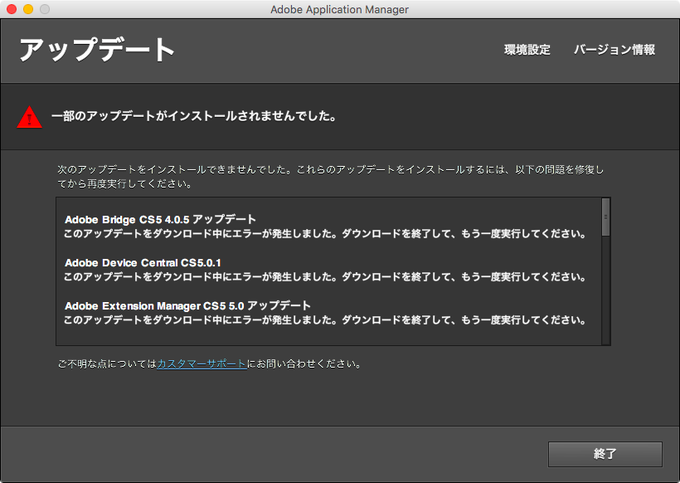Follow the カスタマーサポート link
This screenshot has height=483, width=680.
pyautogui.click(x=202, y=364)
